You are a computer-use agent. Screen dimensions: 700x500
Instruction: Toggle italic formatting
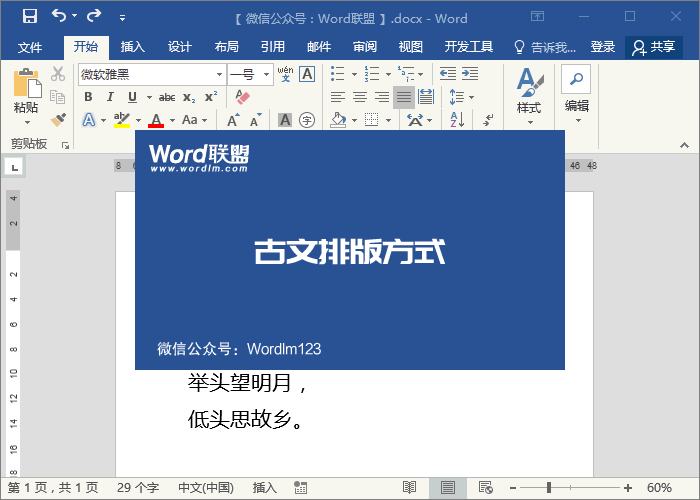click(x=110, y=97)
